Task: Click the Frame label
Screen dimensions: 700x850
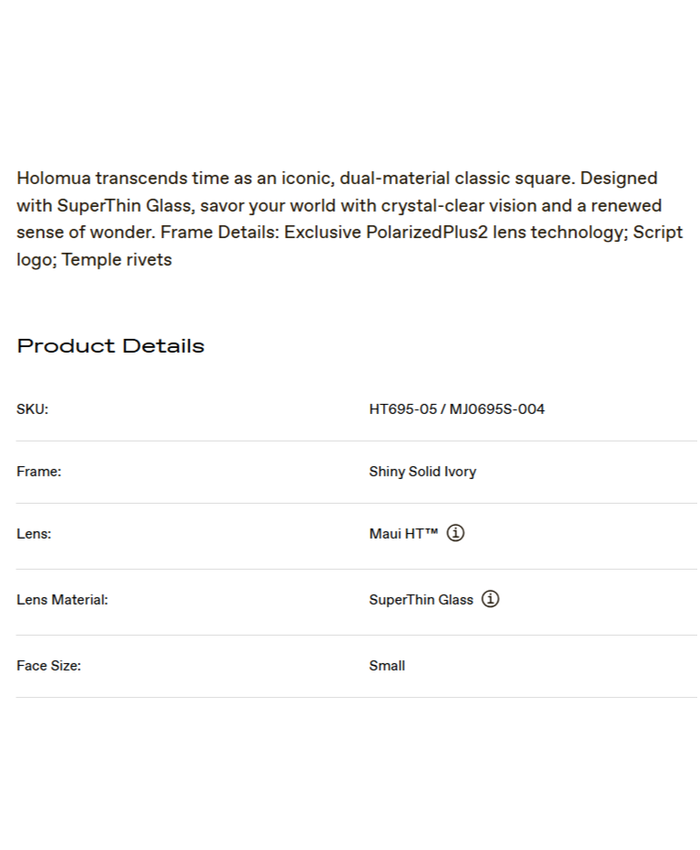Action: (x=39, y=471)
